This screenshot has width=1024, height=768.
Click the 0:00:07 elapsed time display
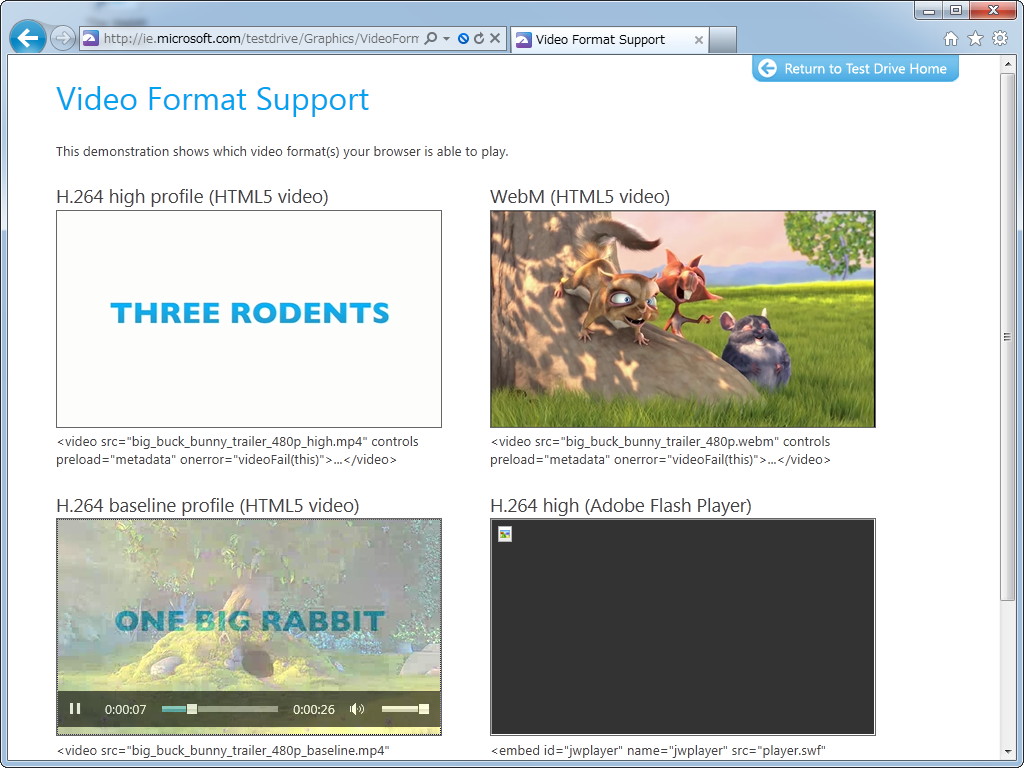pos(125,709)
